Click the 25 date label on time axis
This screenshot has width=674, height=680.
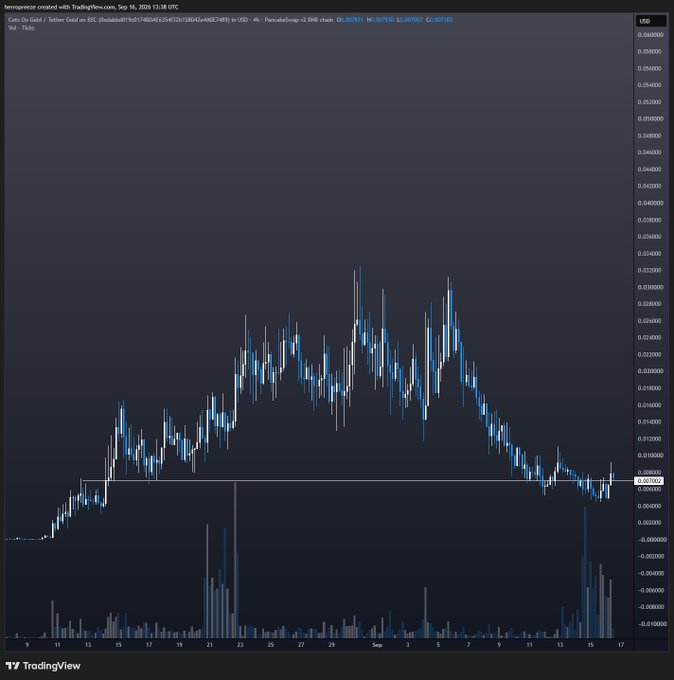271,645
